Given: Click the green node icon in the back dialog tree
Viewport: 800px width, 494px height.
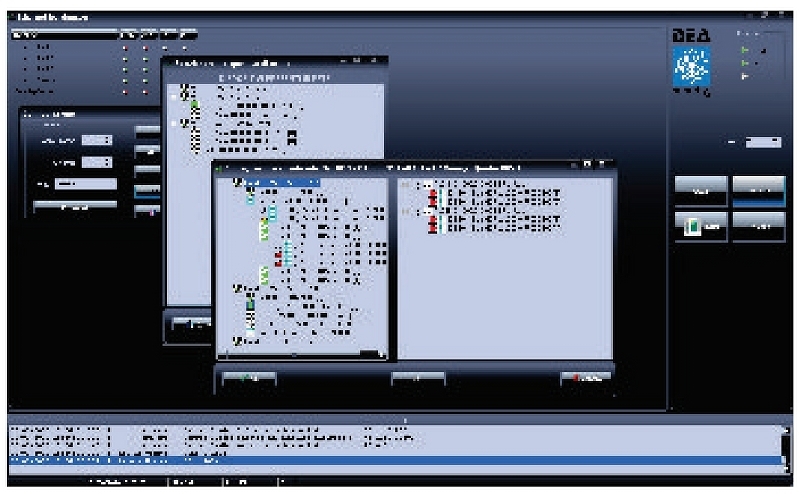Looking at the screenshot, I should point(195,105).
